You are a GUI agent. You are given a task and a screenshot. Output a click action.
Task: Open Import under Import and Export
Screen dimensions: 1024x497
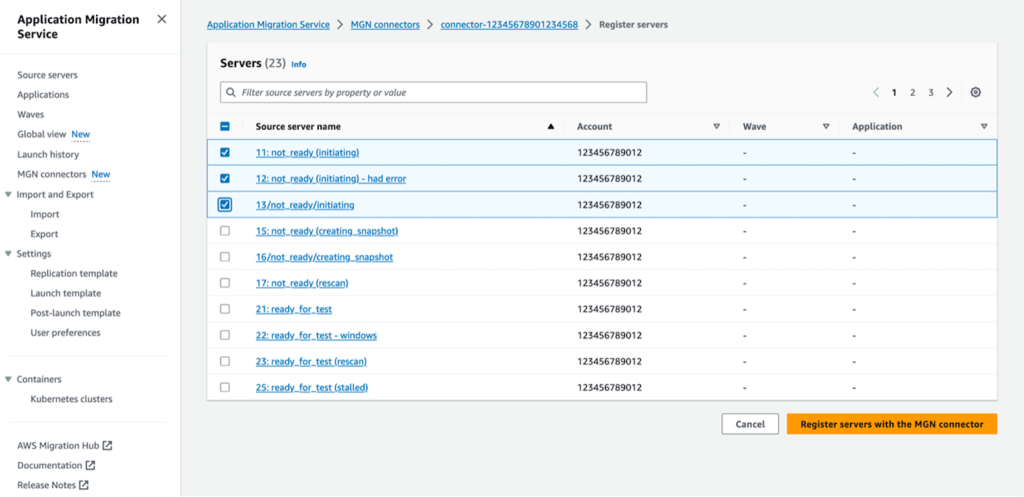click(x=45, y=214)
